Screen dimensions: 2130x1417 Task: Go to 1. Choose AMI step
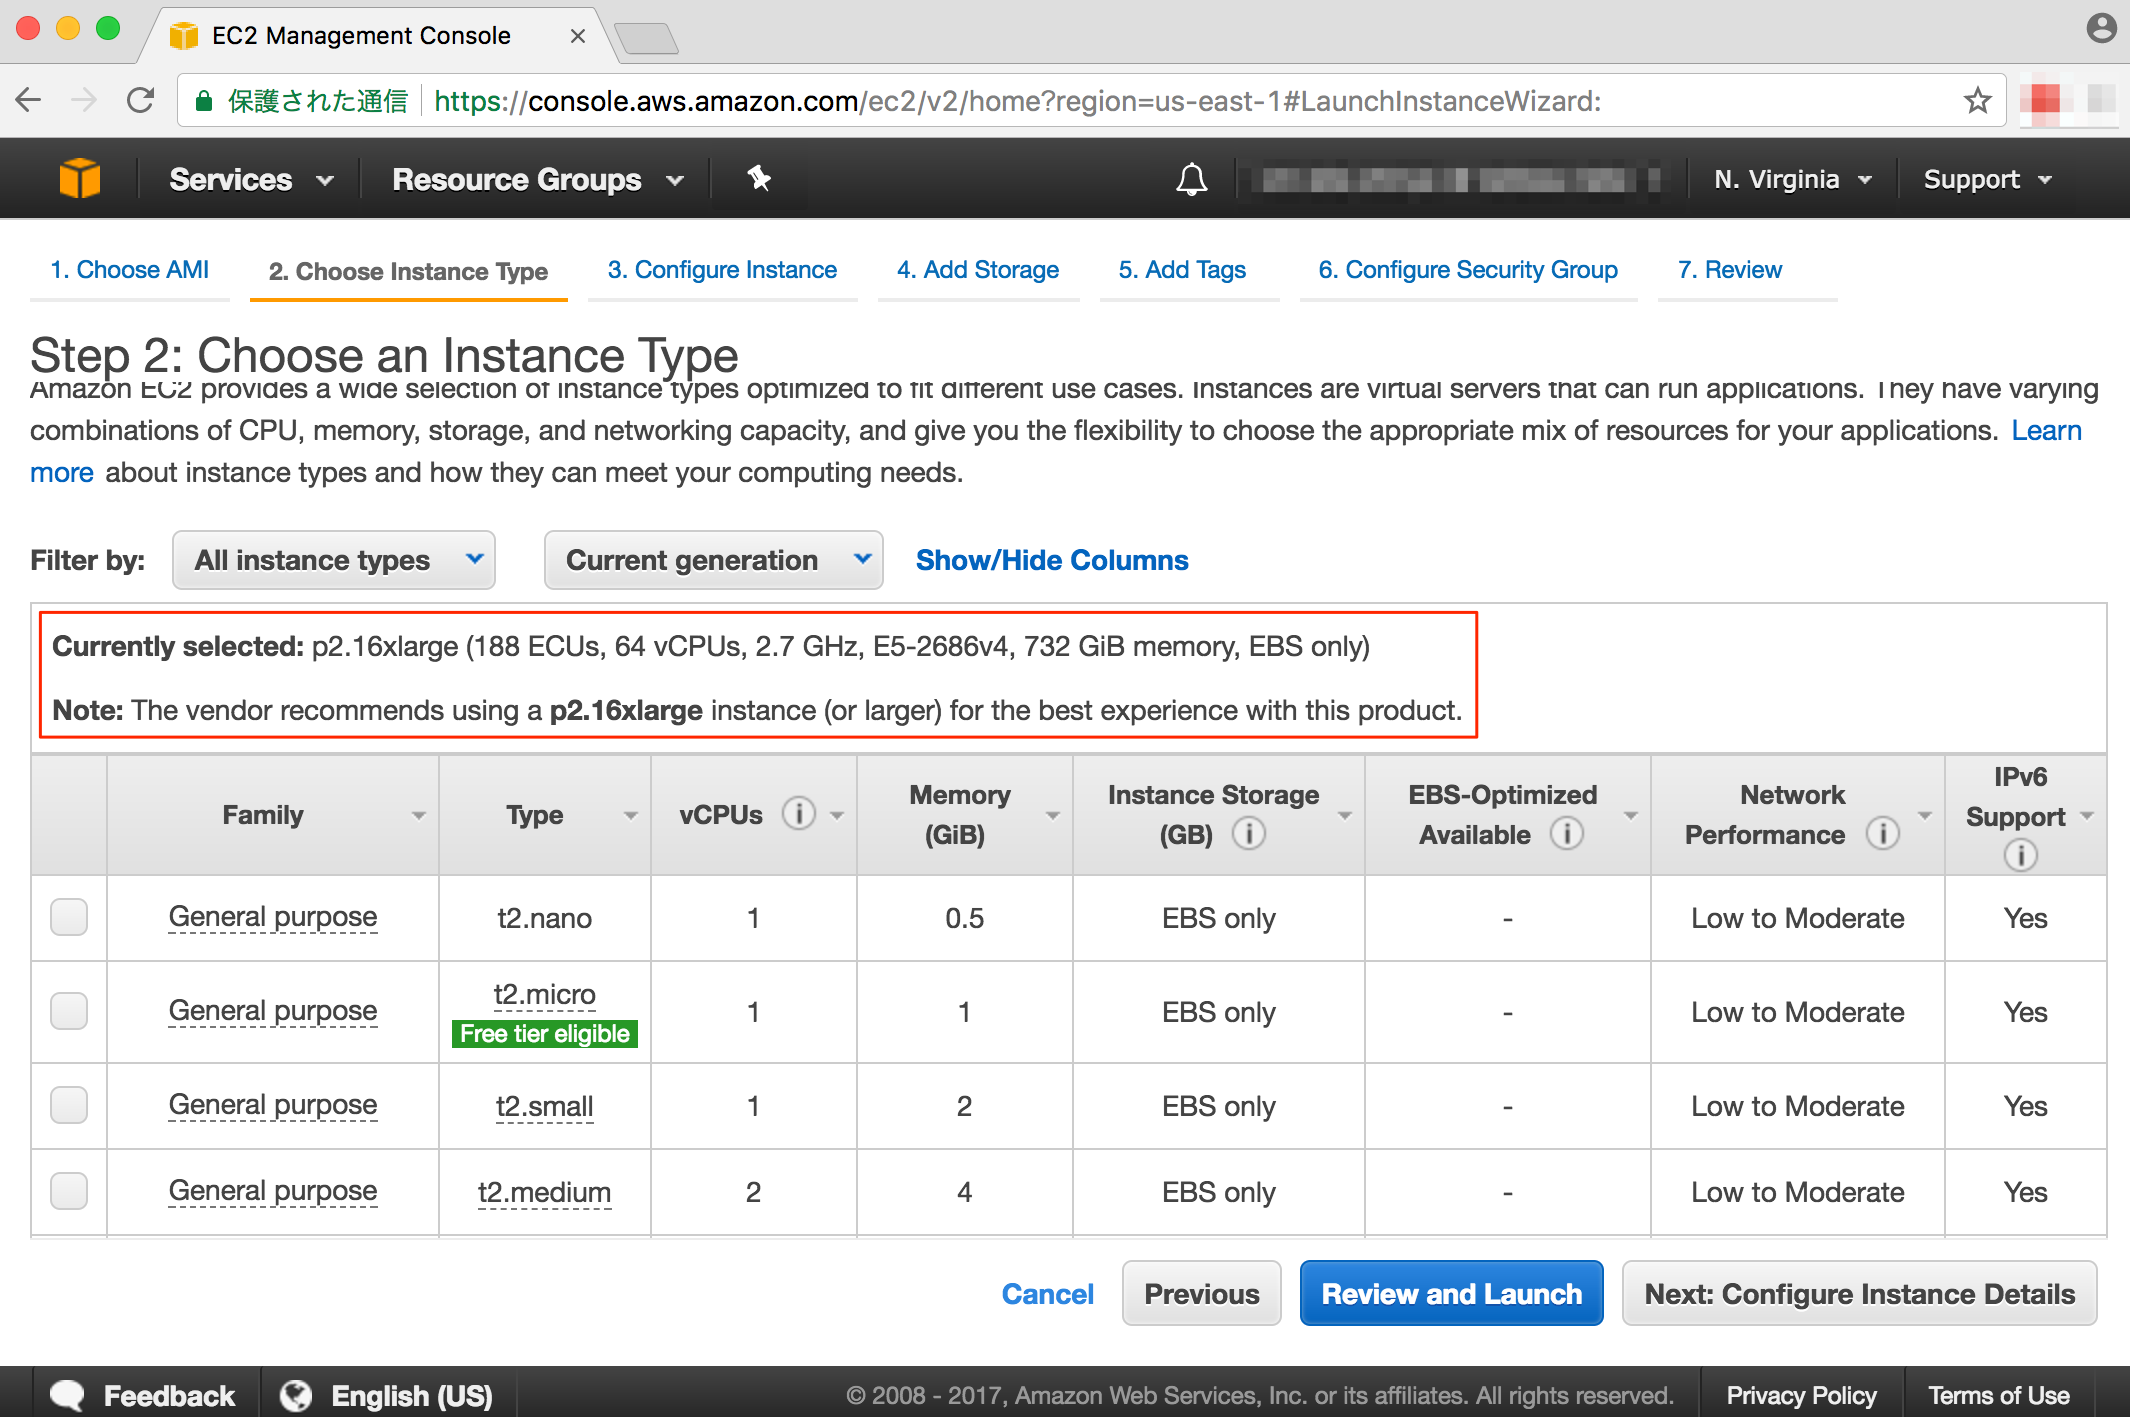(x=130, y=270)
